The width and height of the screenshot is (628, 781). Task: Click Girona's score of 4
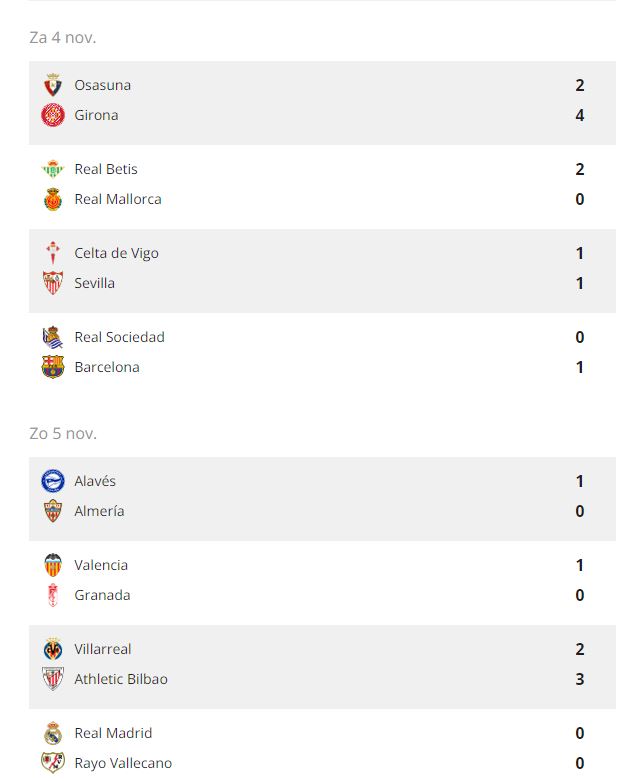[580, 115]
